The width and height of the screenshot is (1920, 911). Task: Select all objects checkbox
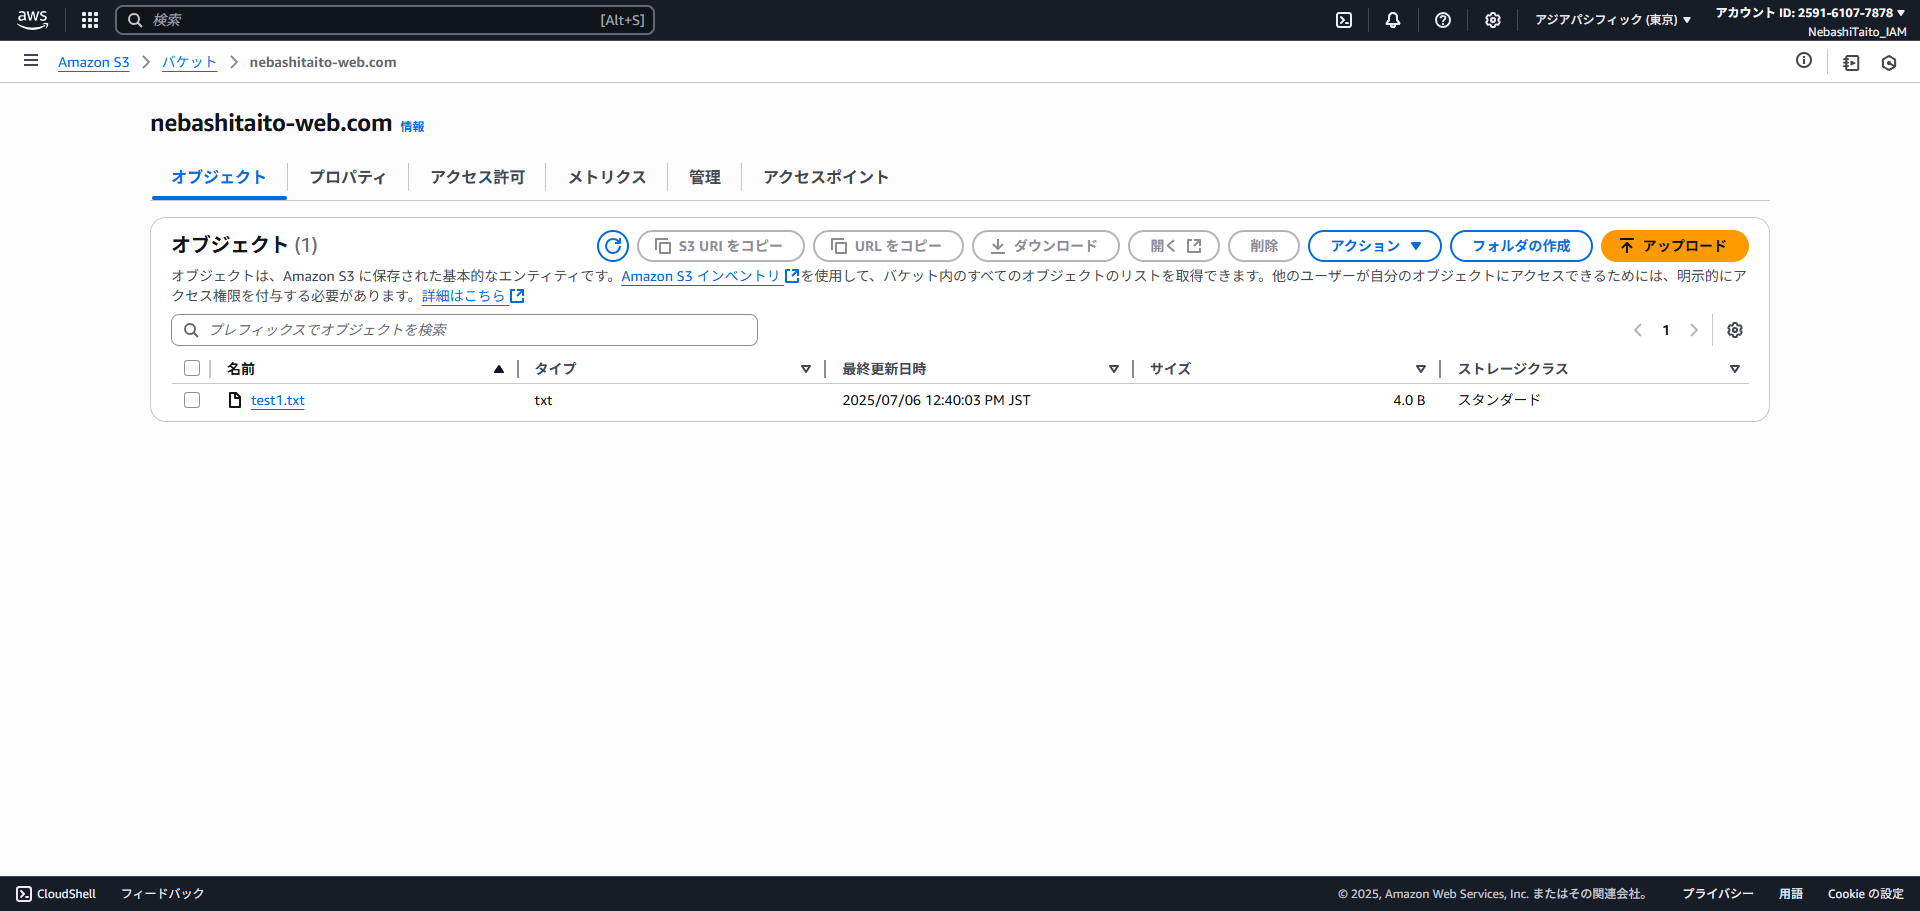(192, 368)
